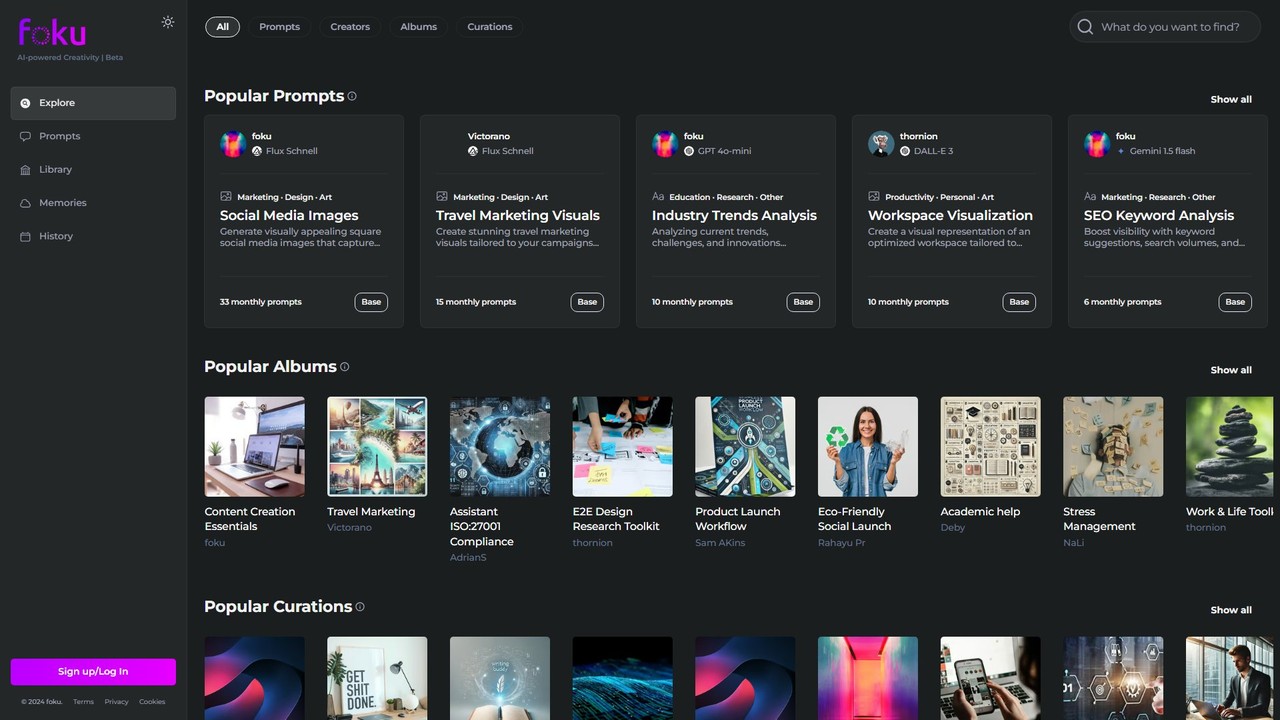Click info icon next to Popular Prompts

point(352,96)
